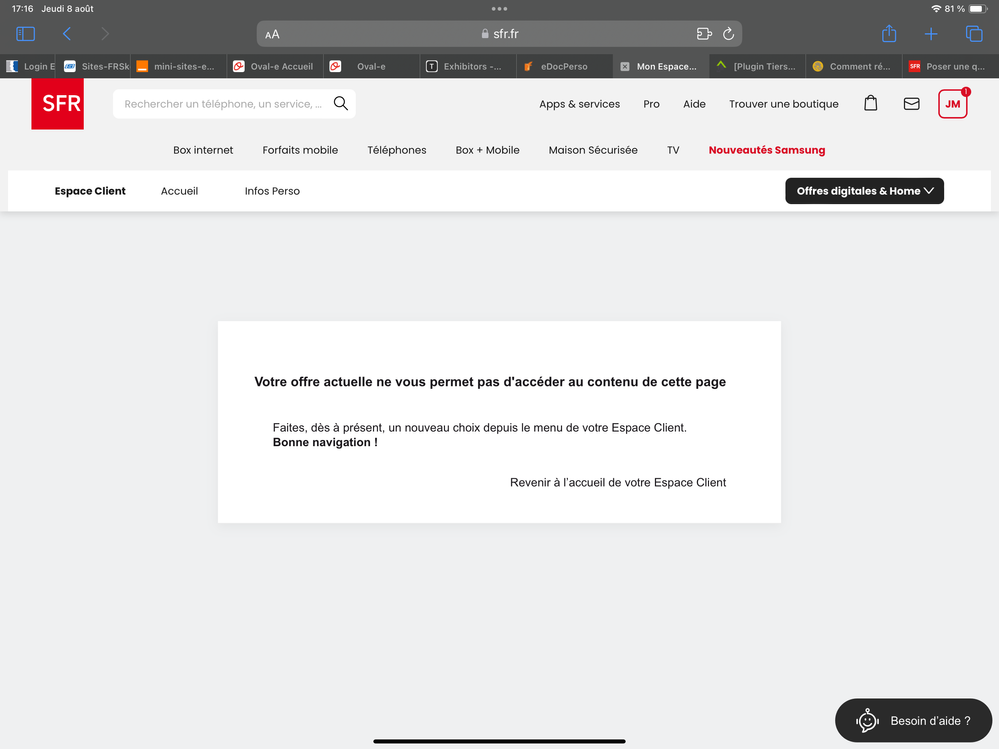The image size is (999, 749).
Task: Go back with the back arrow
Action: 67,34
